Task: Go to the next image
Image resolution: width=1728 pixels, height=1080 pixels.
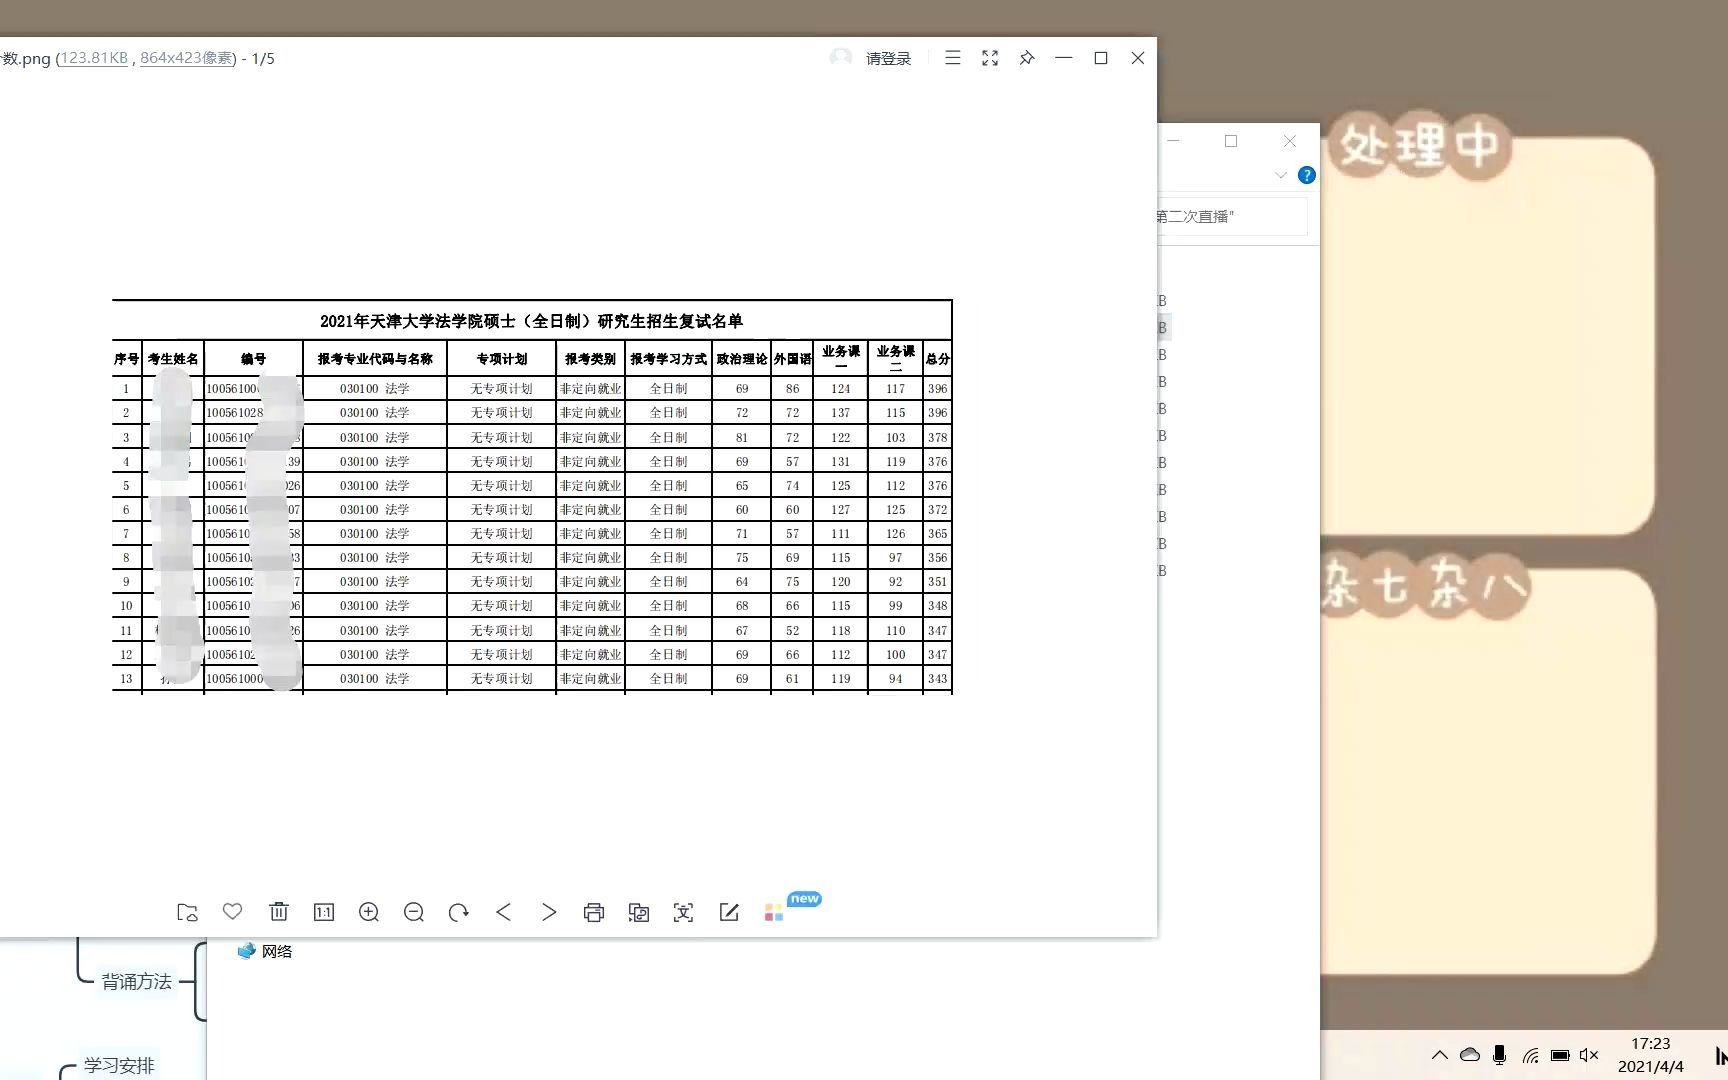Action: pos(549,912)
